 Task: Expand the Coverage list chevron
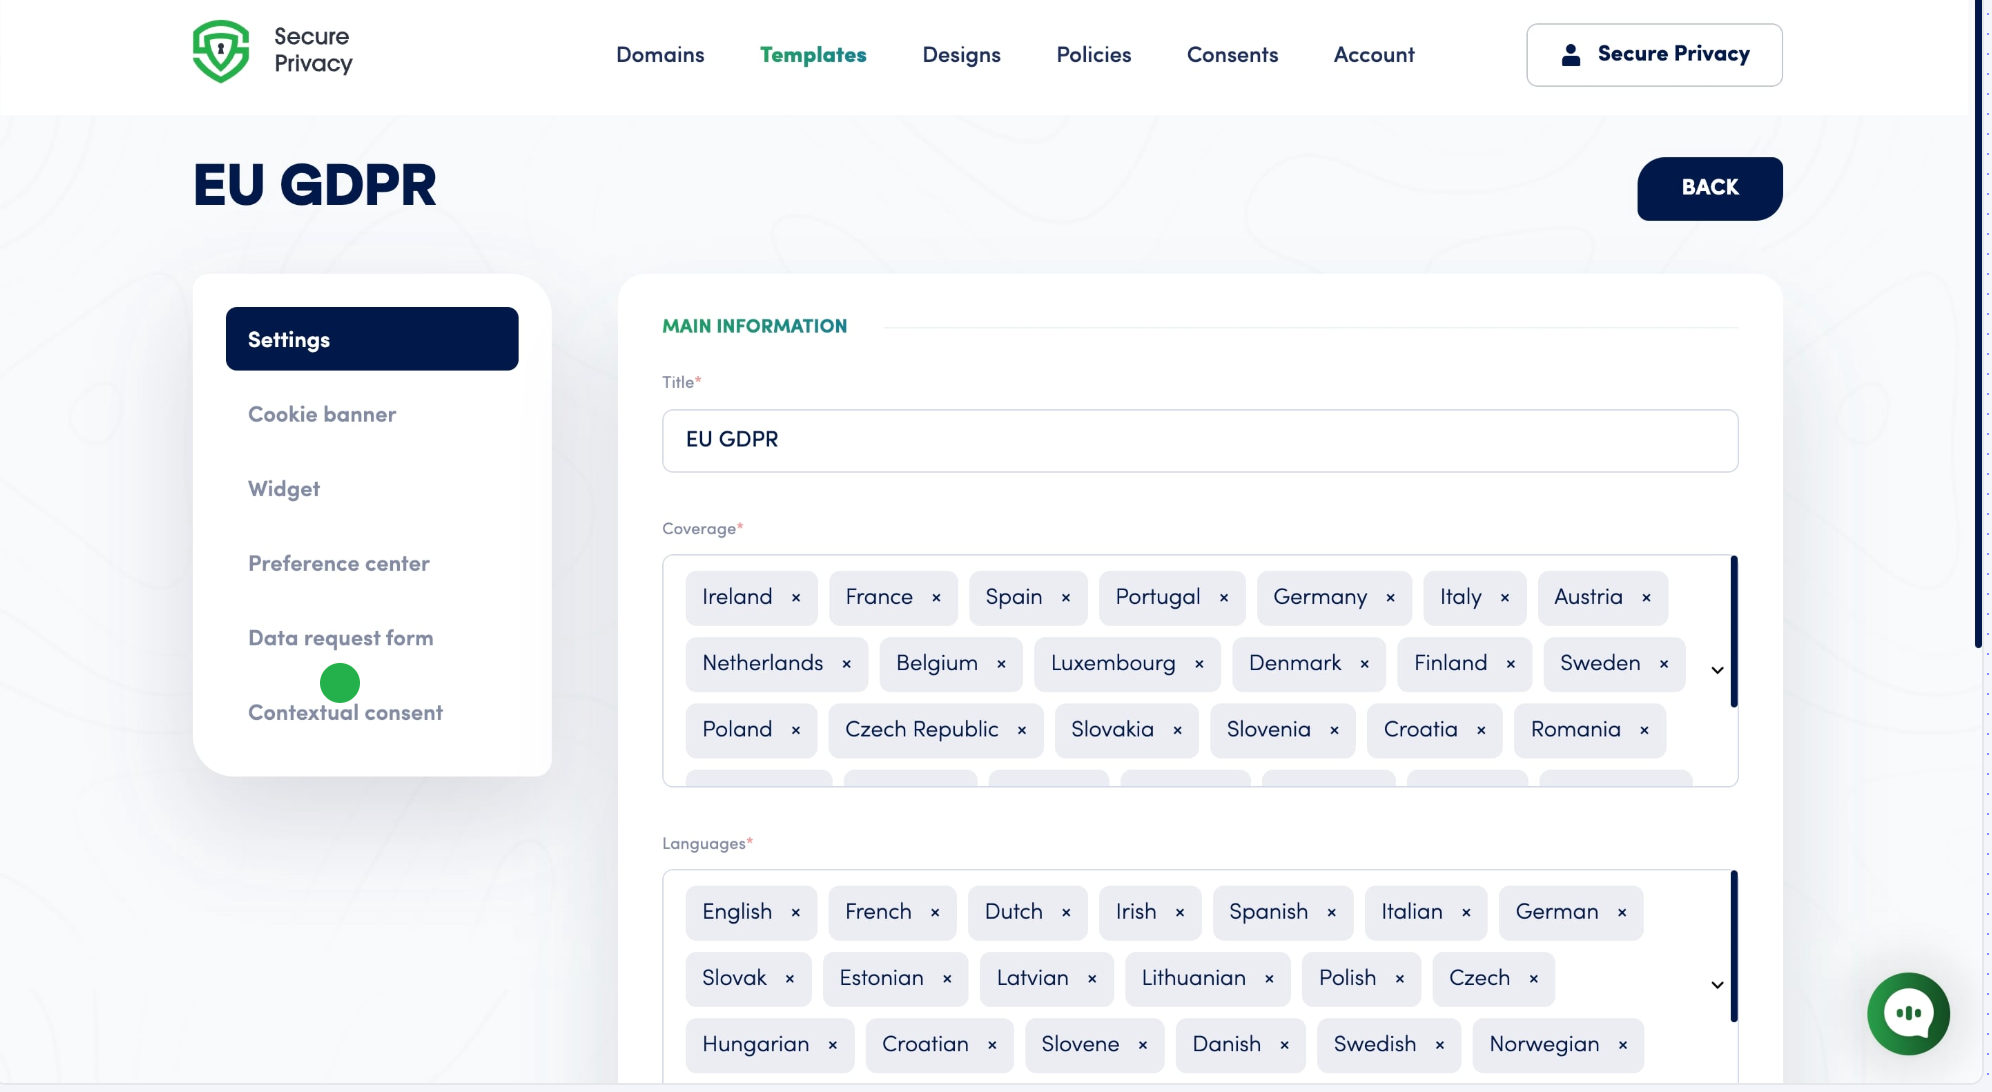pos(1717,671)
